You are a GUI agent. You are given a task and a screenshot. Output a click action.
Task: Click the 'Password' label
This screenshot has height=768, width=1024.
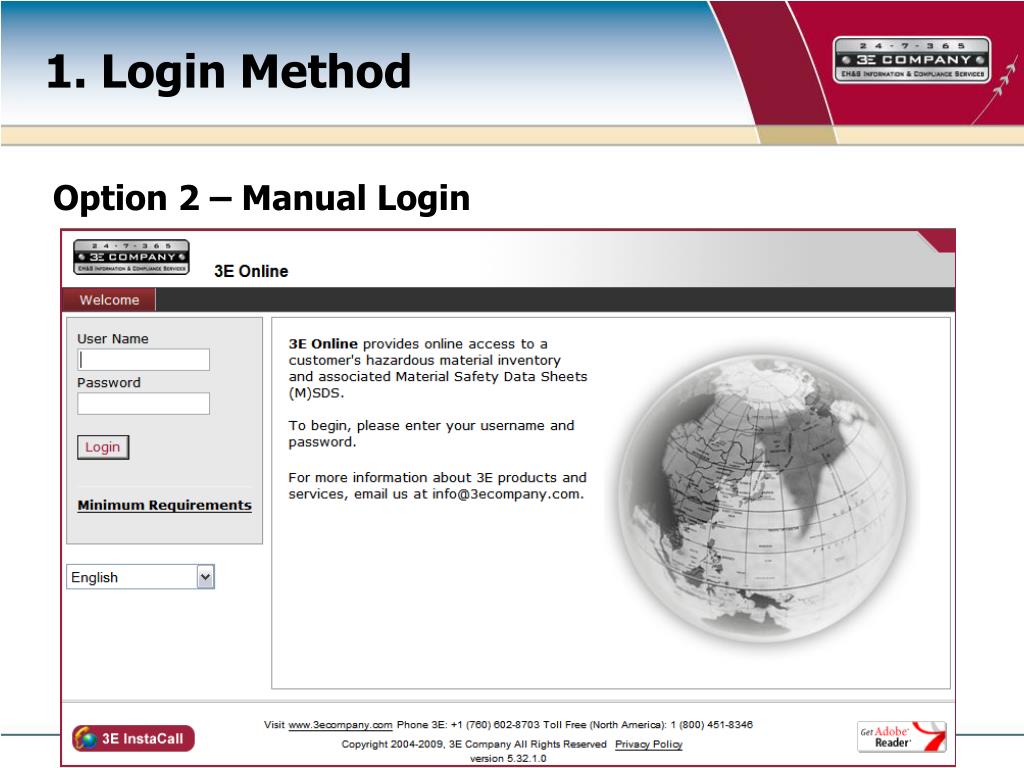[x=109, y=383]
